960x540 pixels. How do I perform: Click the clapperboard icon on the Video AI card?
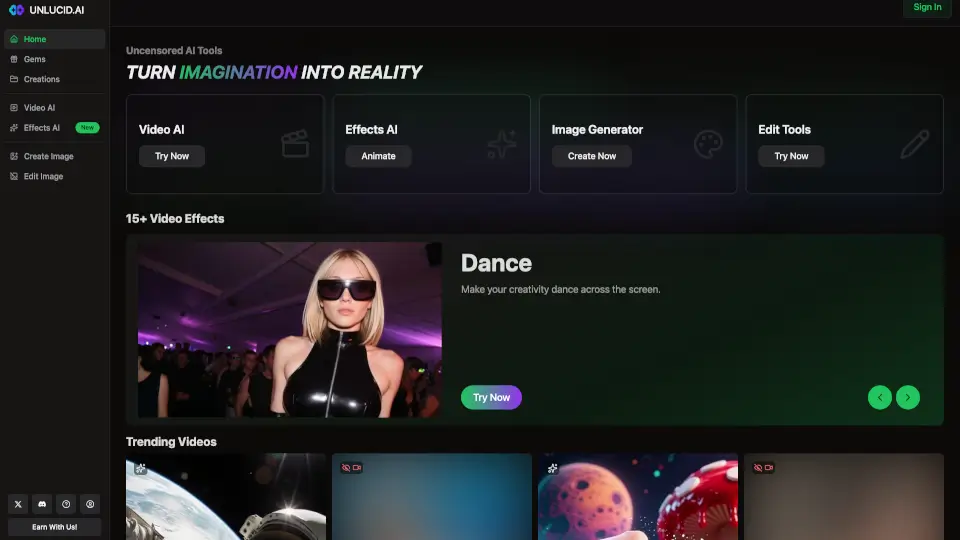pos(295,144)
